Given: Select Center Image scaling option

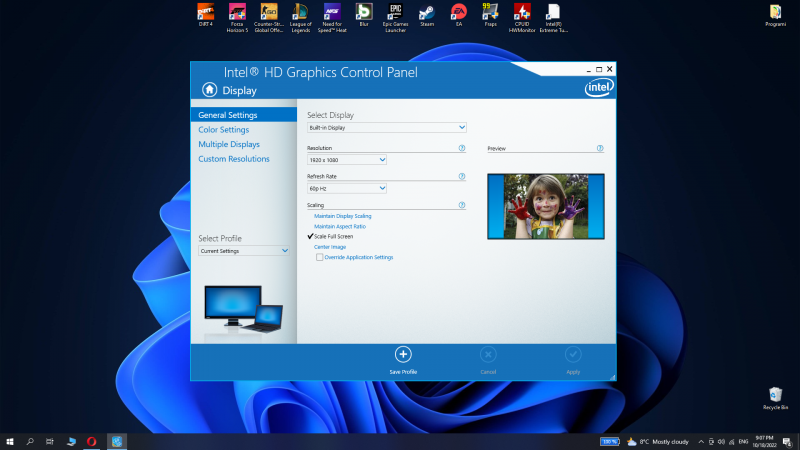Looking at the screenshot, I should coord(330,247).
